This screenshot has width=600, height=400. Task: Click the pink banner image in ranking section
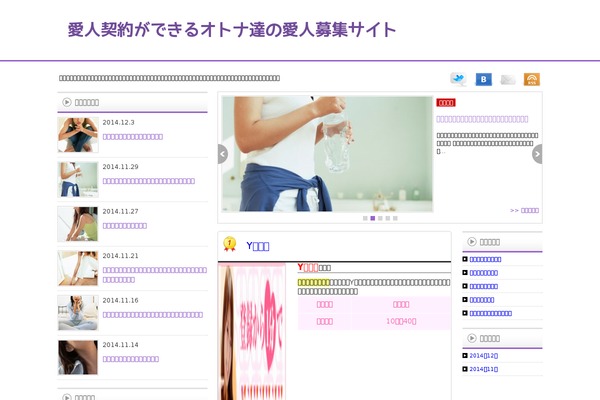point(252,331)
